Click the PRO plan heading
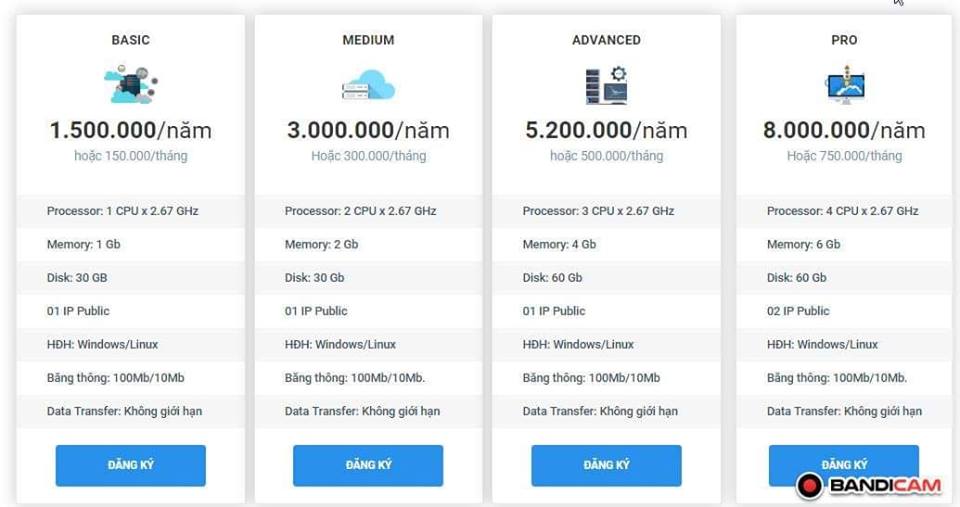Image resolution: width=960 pixels, height=507 pixels. 844,40
